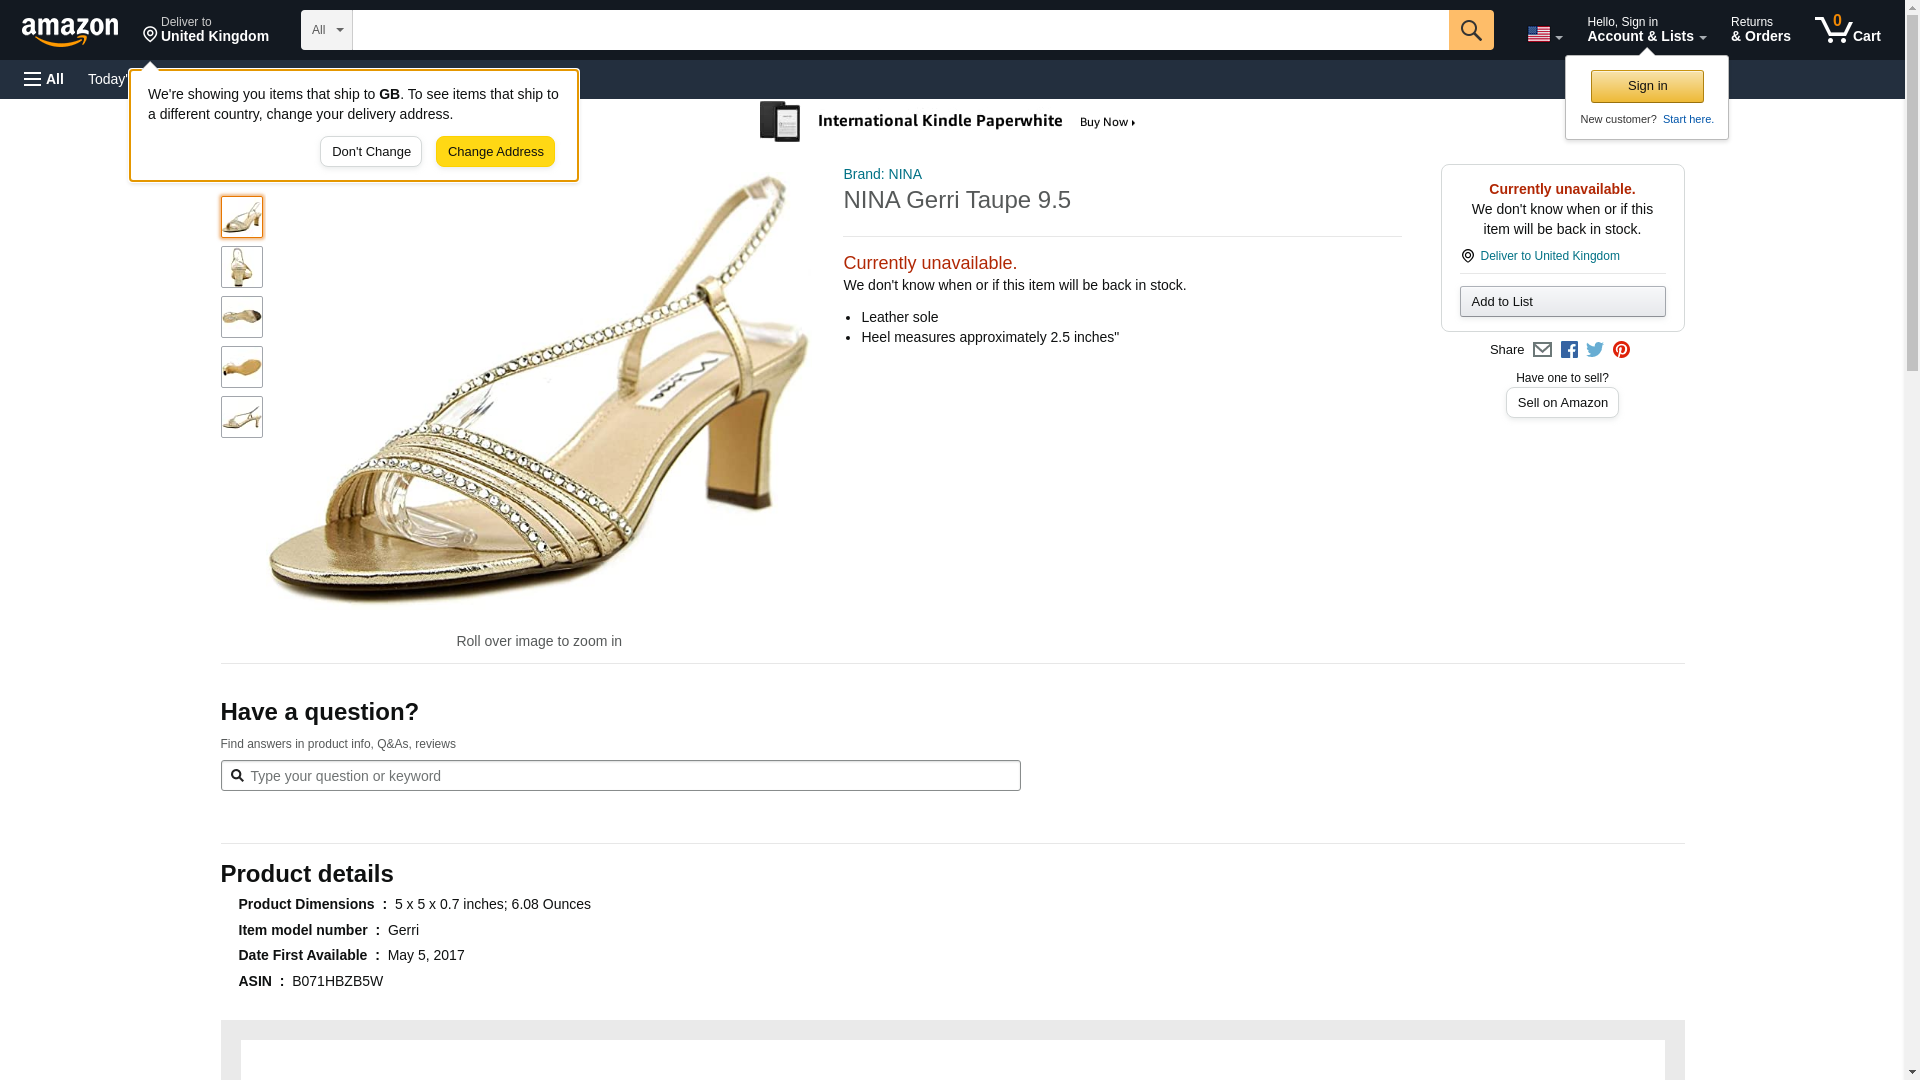1920x1080 pixels.
Task: Share product on Pinterest
Action: [1621, 350]
